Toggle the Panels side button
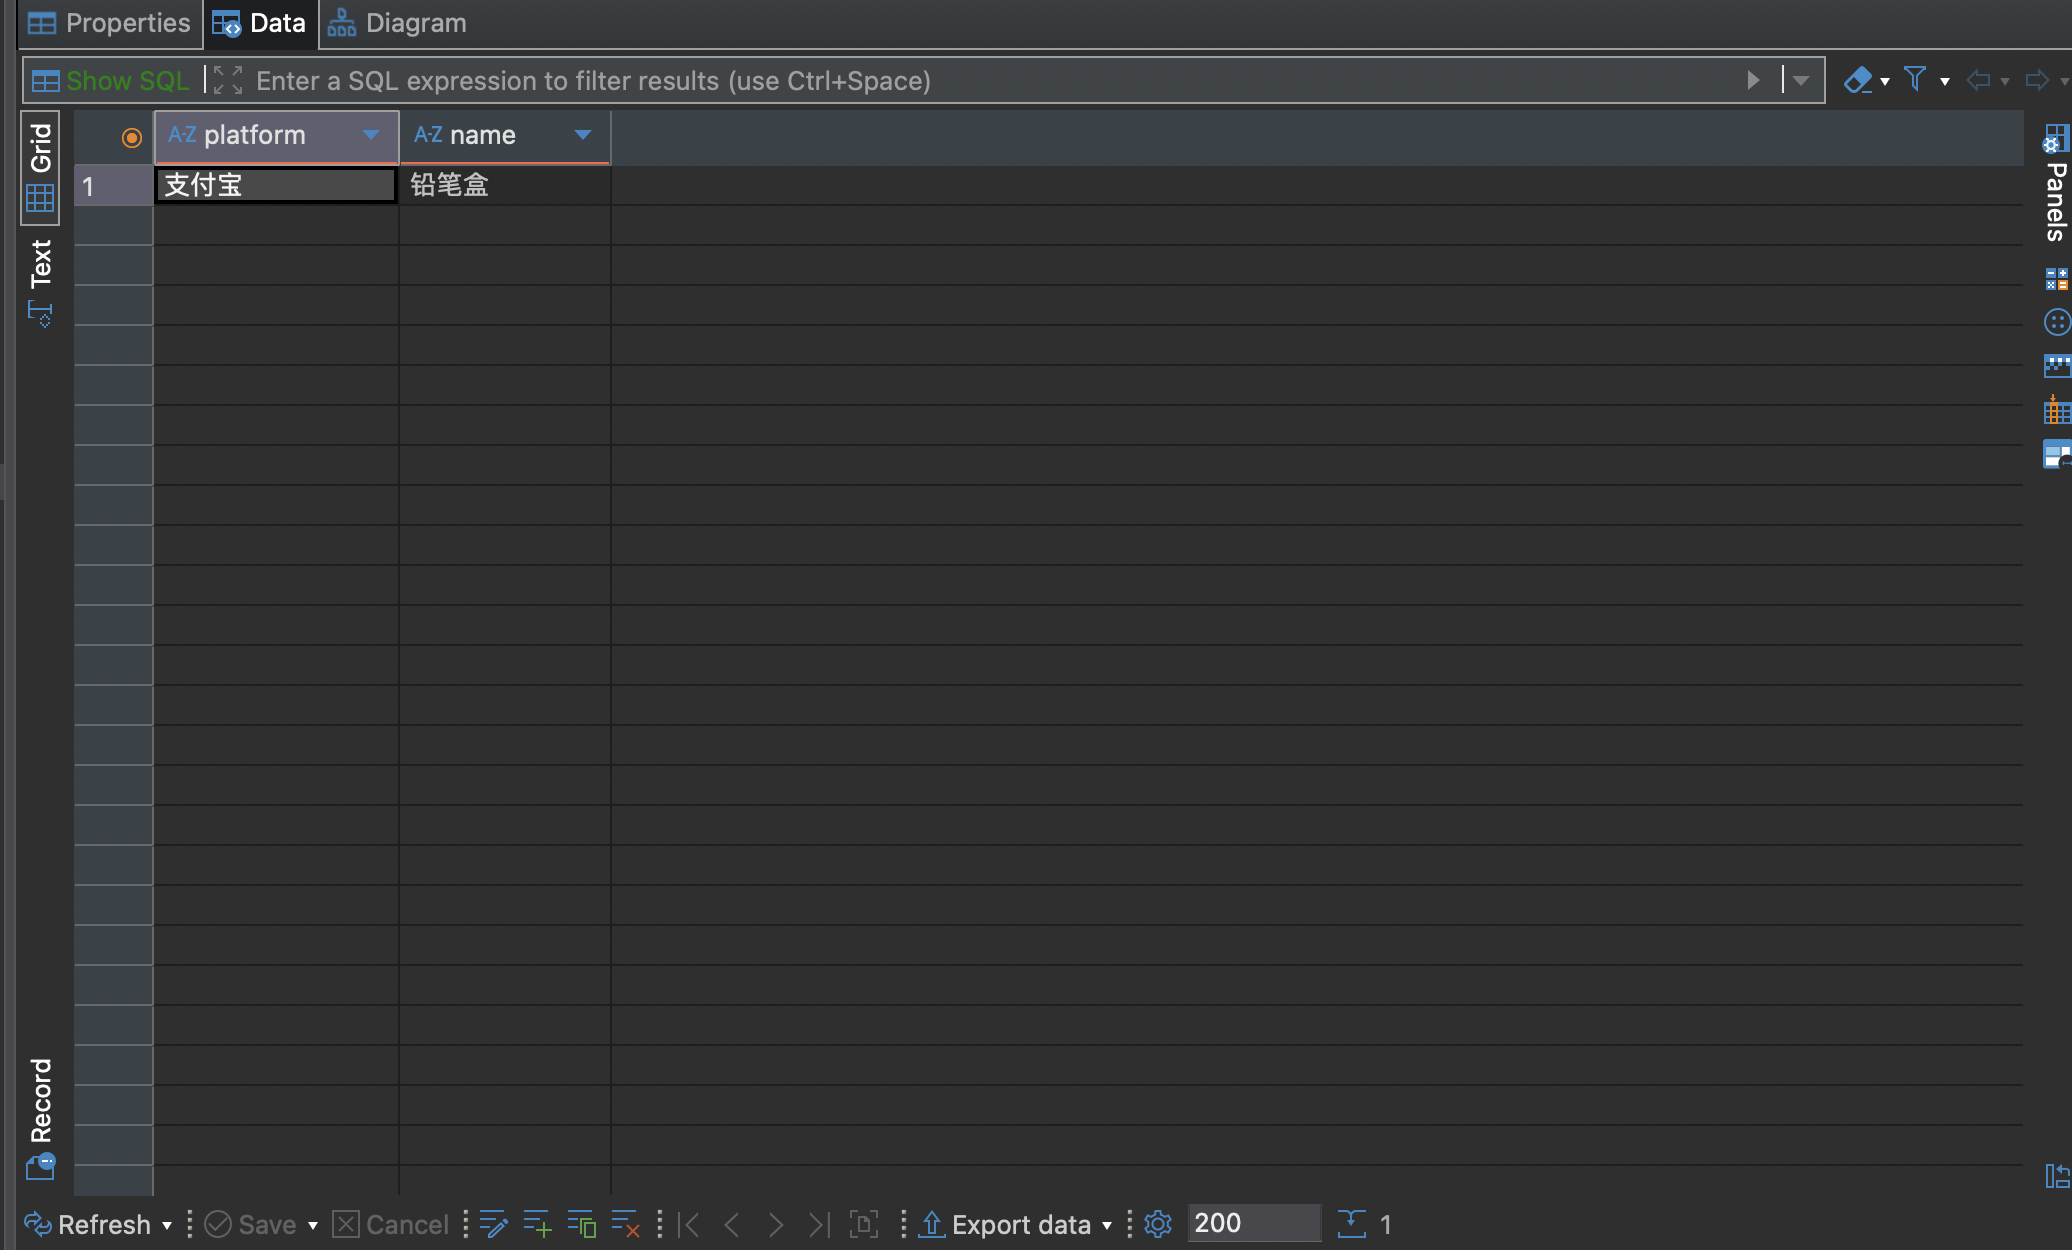 2056,183
